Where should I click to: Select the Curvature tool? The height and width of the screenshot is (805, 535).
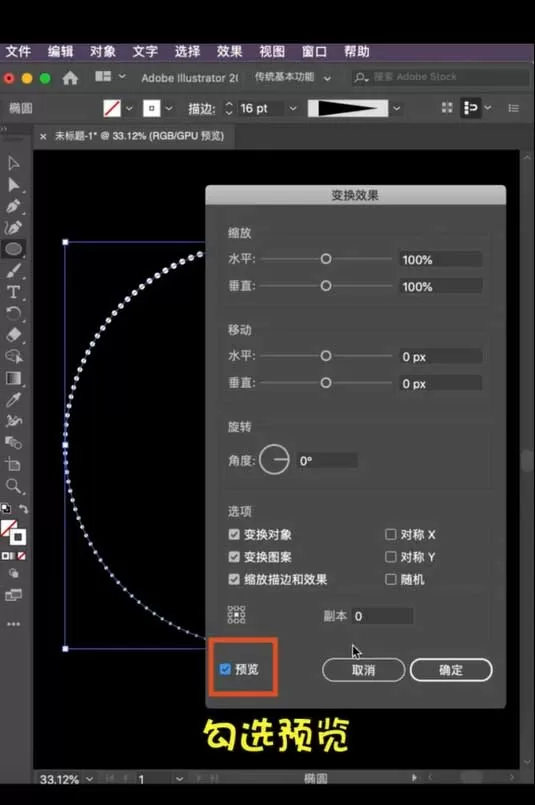[x=13, y=227]
